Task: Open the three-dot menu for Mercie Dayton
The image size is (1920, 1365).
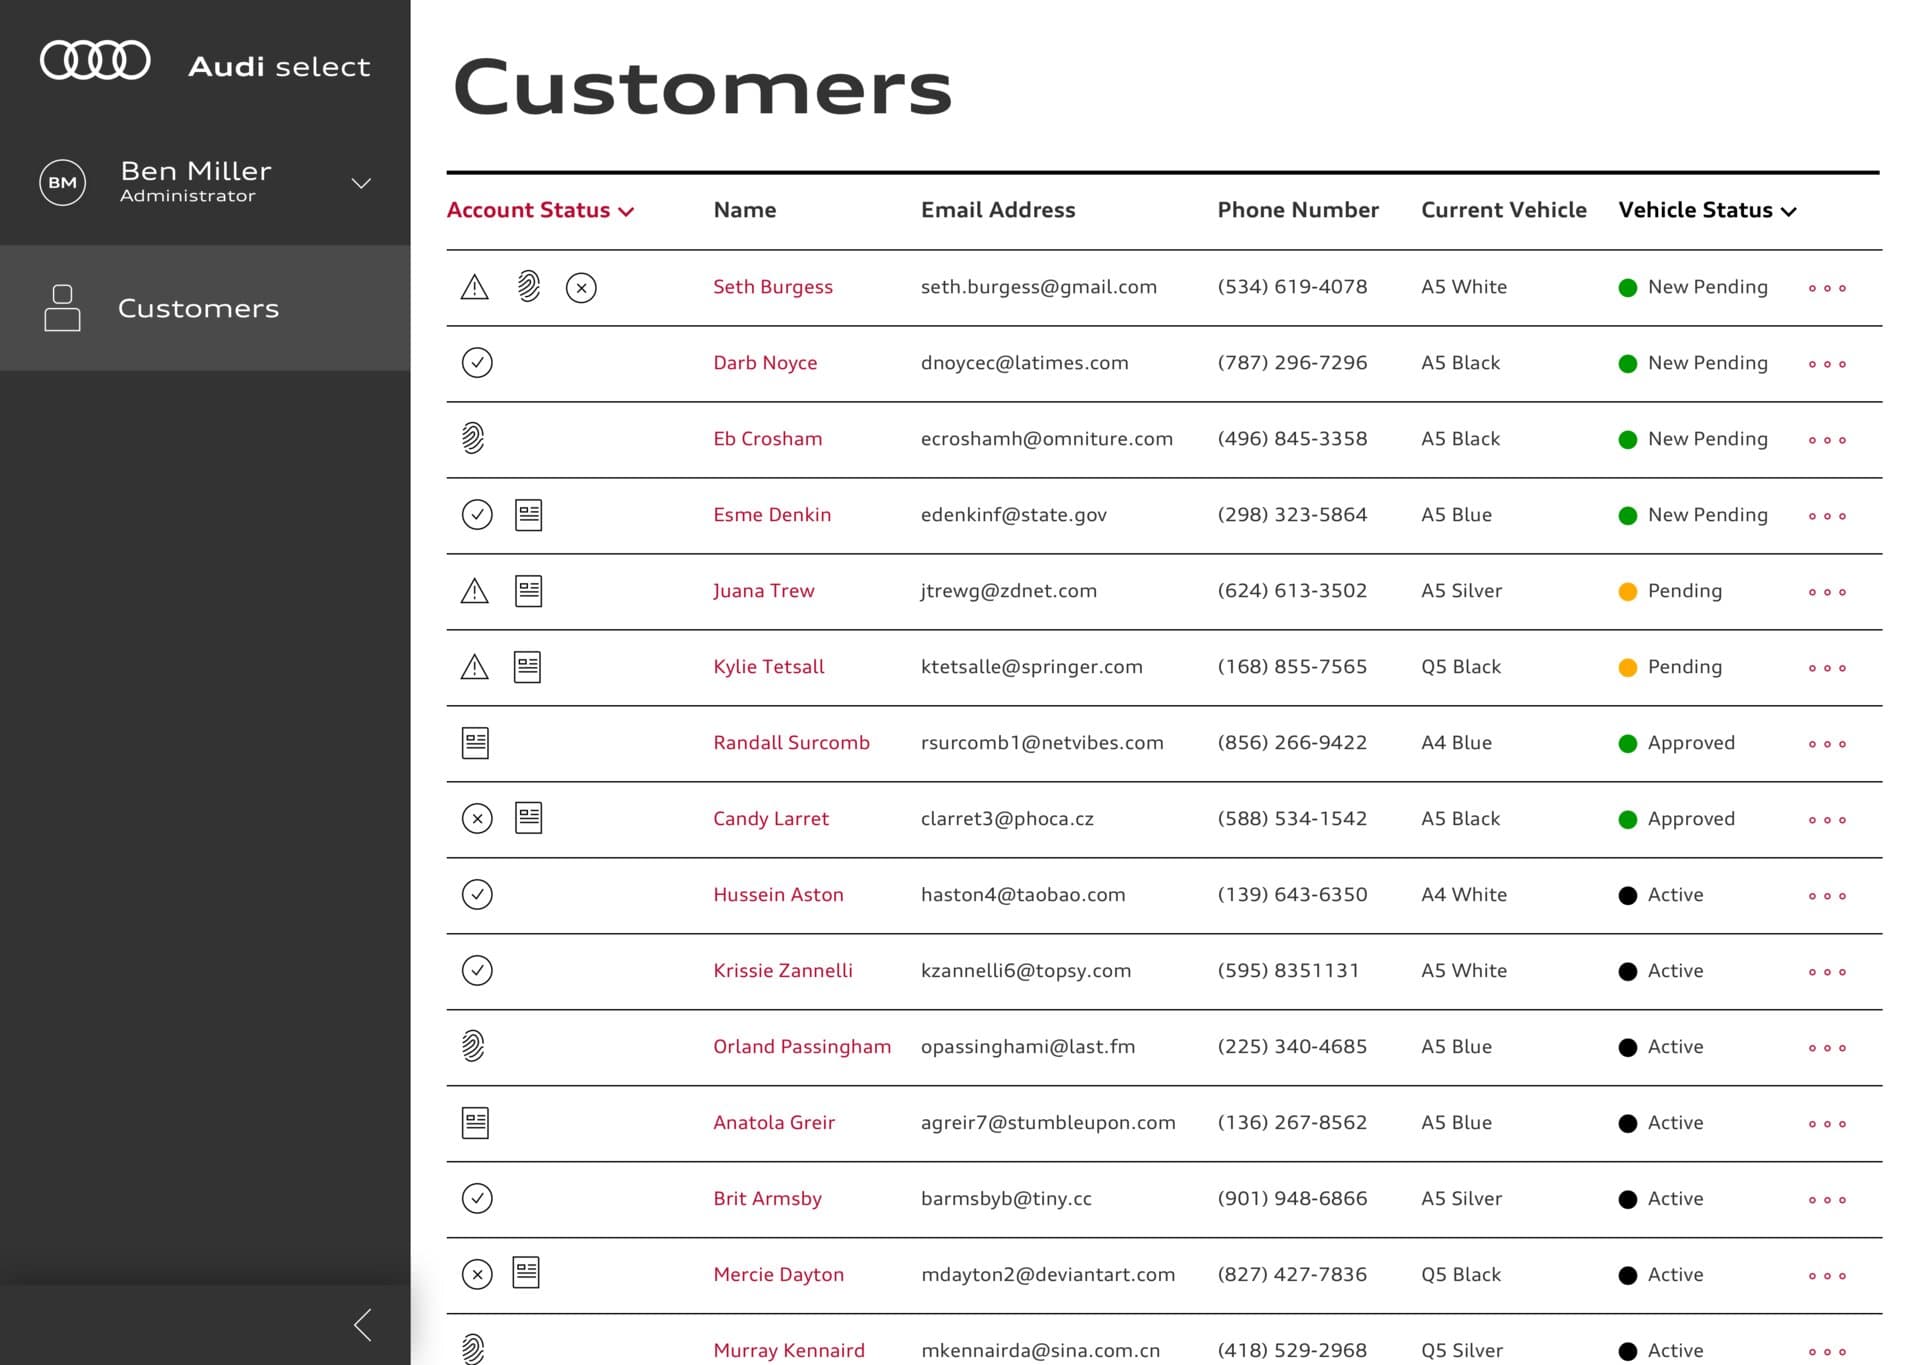Action: point(1827,1274)
